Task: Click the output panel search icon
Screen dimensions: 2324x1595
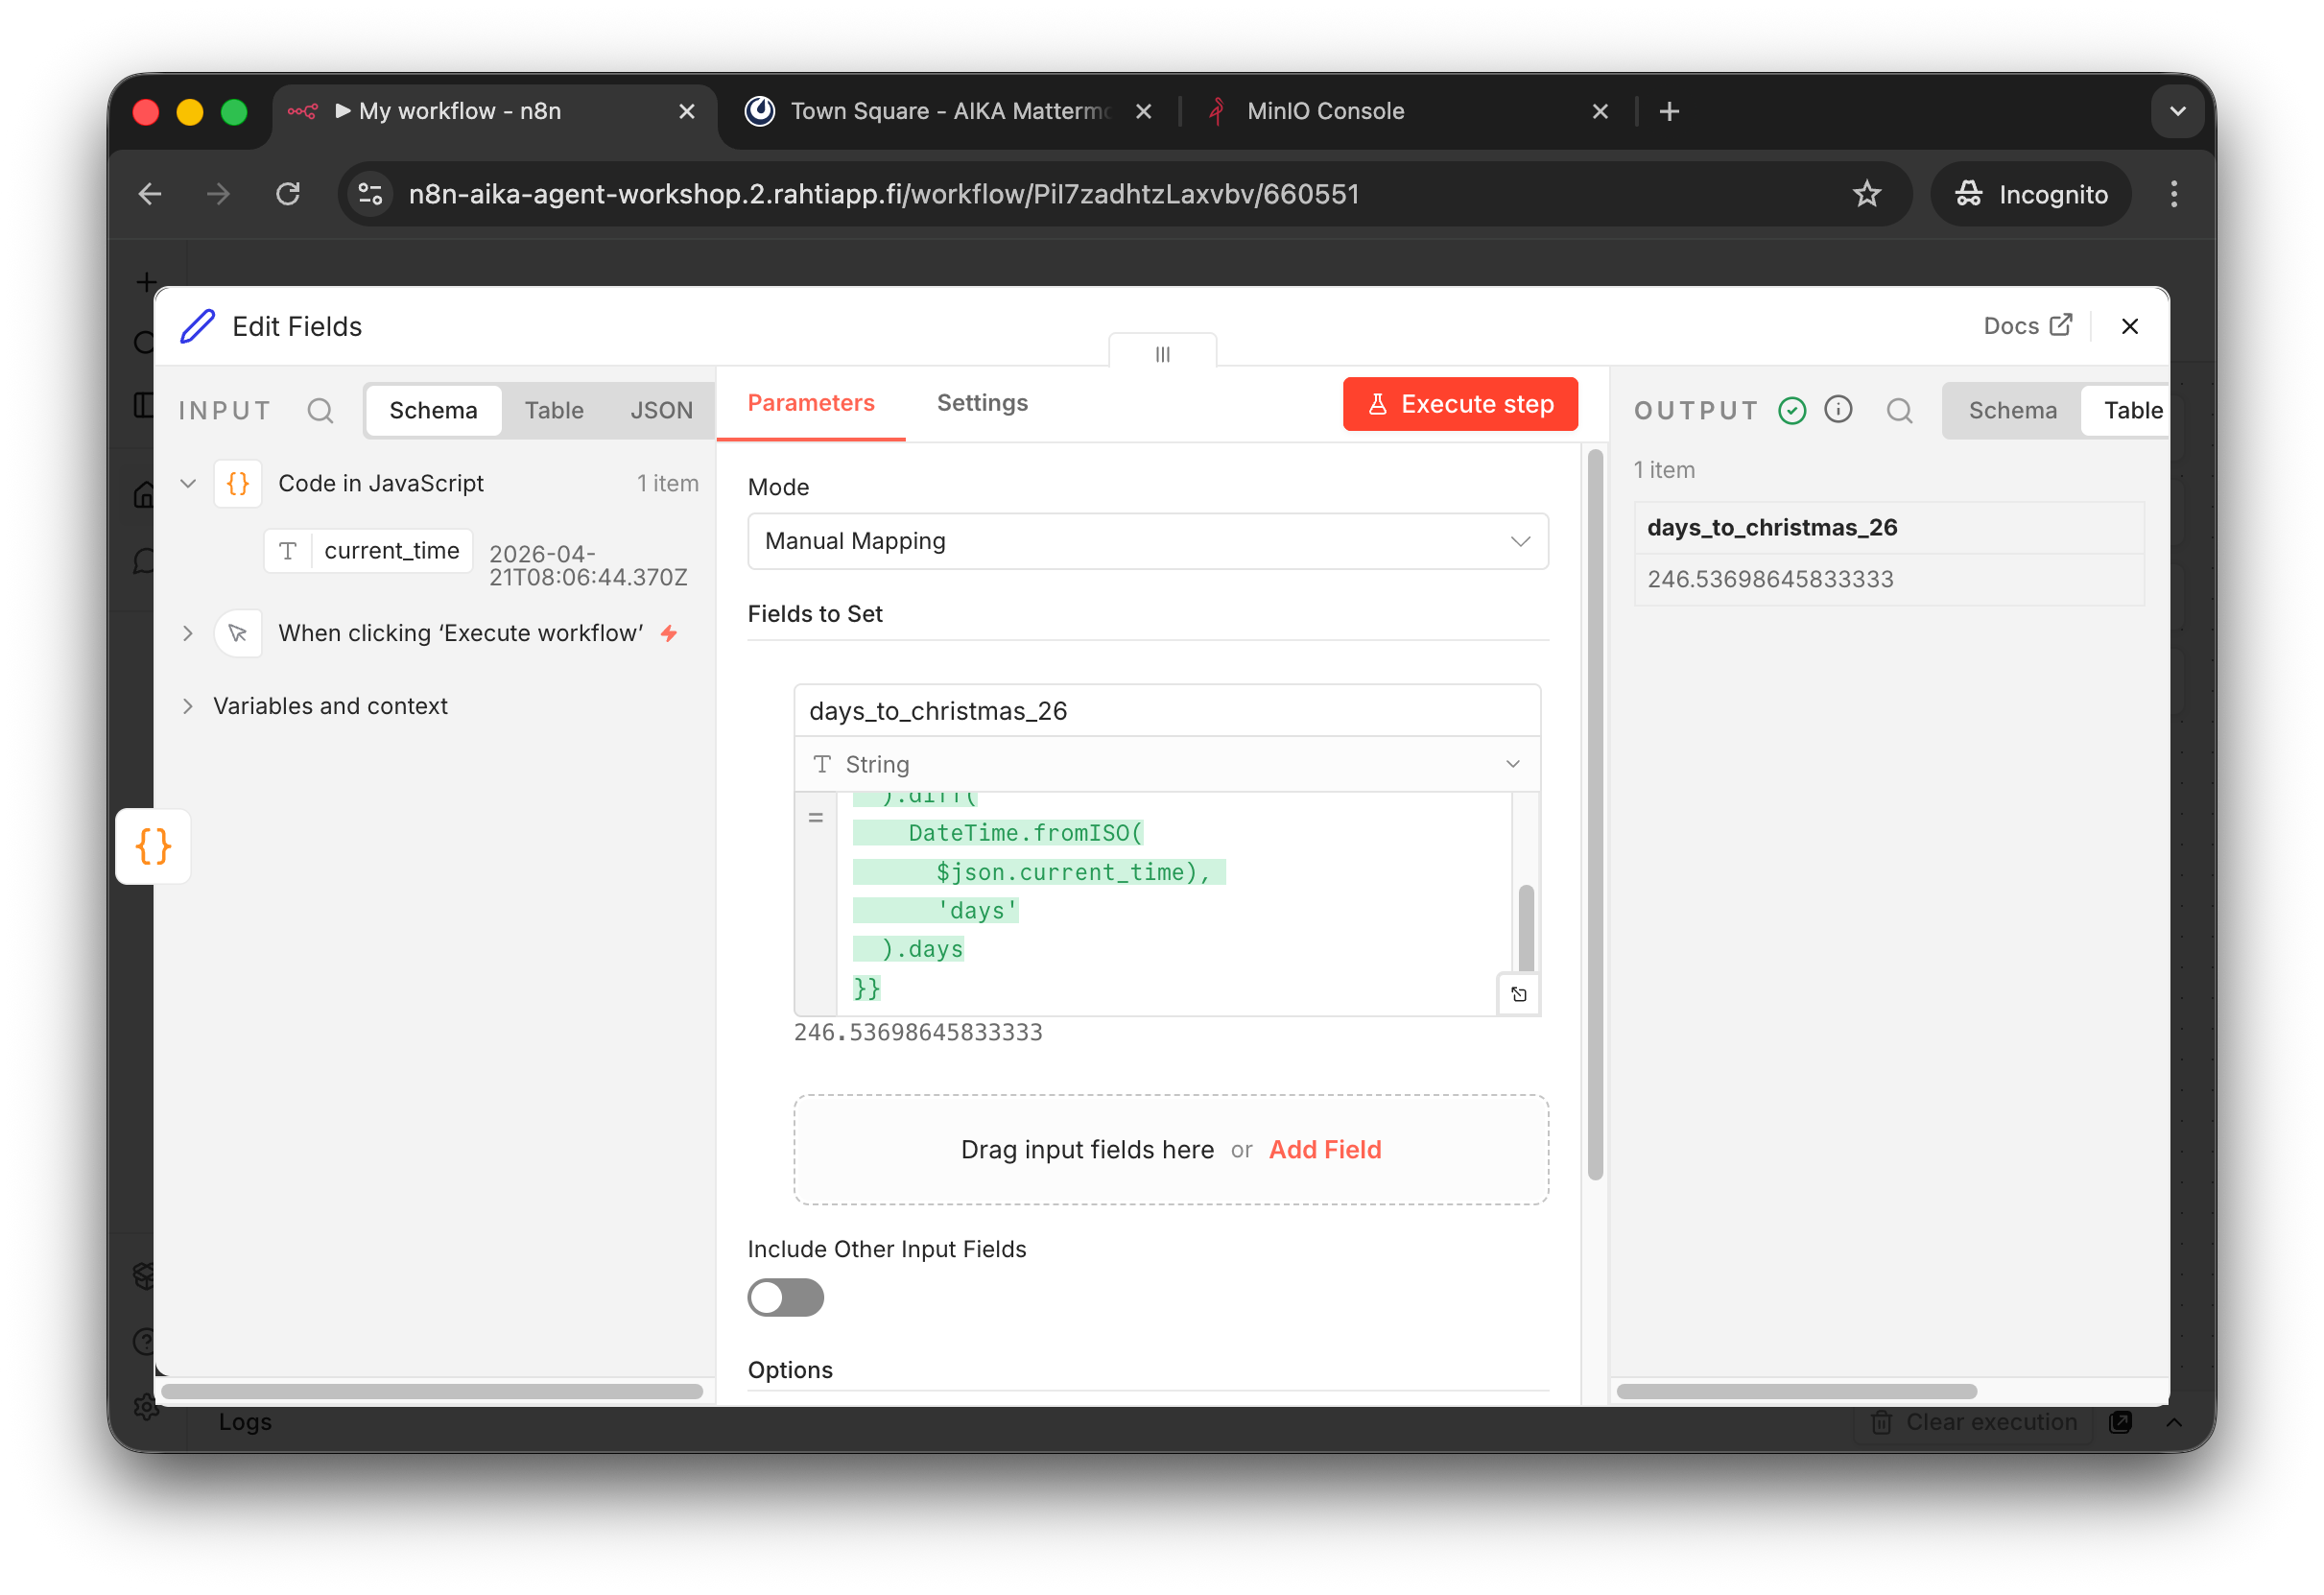Action: click(x=1899, y=411)
